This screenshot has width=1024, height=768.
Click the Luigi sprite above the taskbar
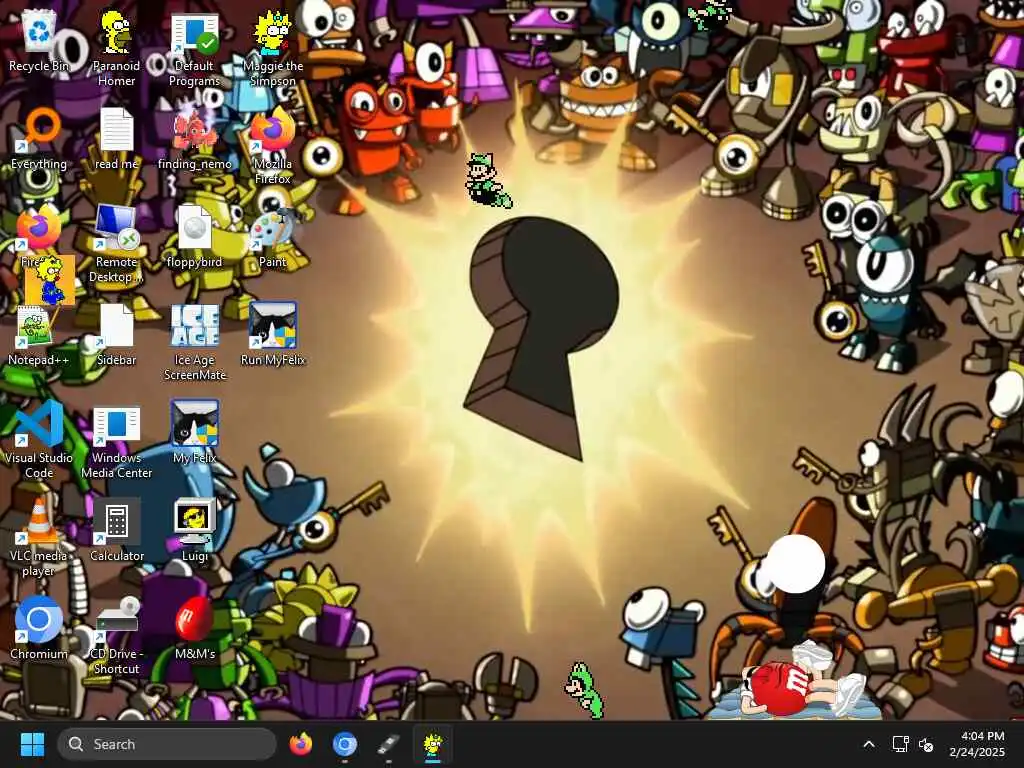[584, 690]
